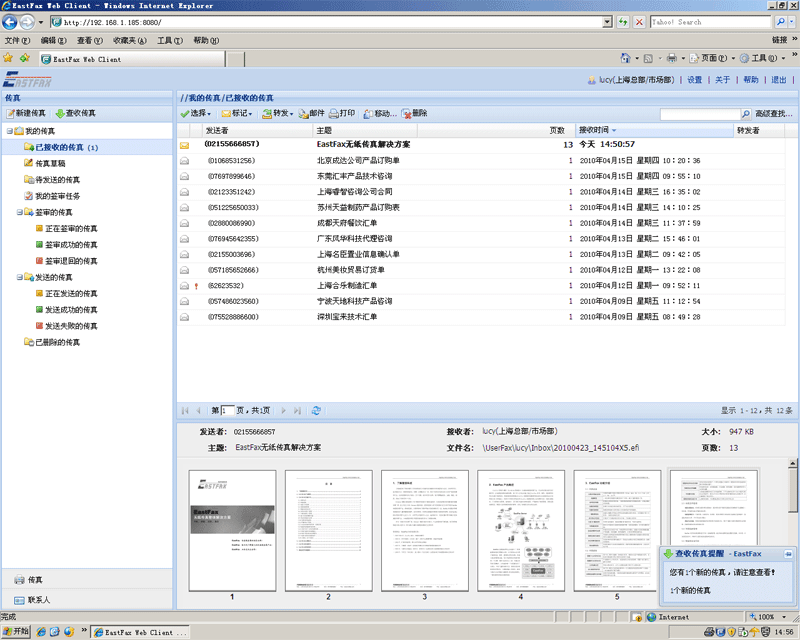The width and height of the screenshot is (800, 640).
Task: Switch to Fax (传真) panel at sidebar bottom
Action: [87, 580]
